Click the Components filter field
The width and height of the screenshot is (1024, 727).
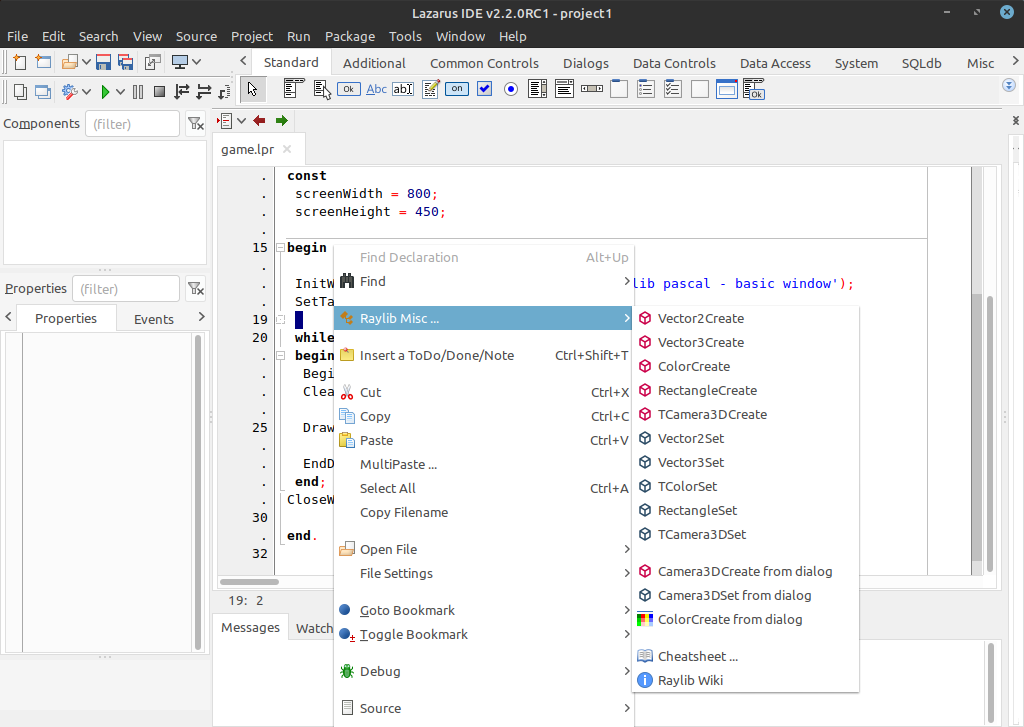click(133, 124)
